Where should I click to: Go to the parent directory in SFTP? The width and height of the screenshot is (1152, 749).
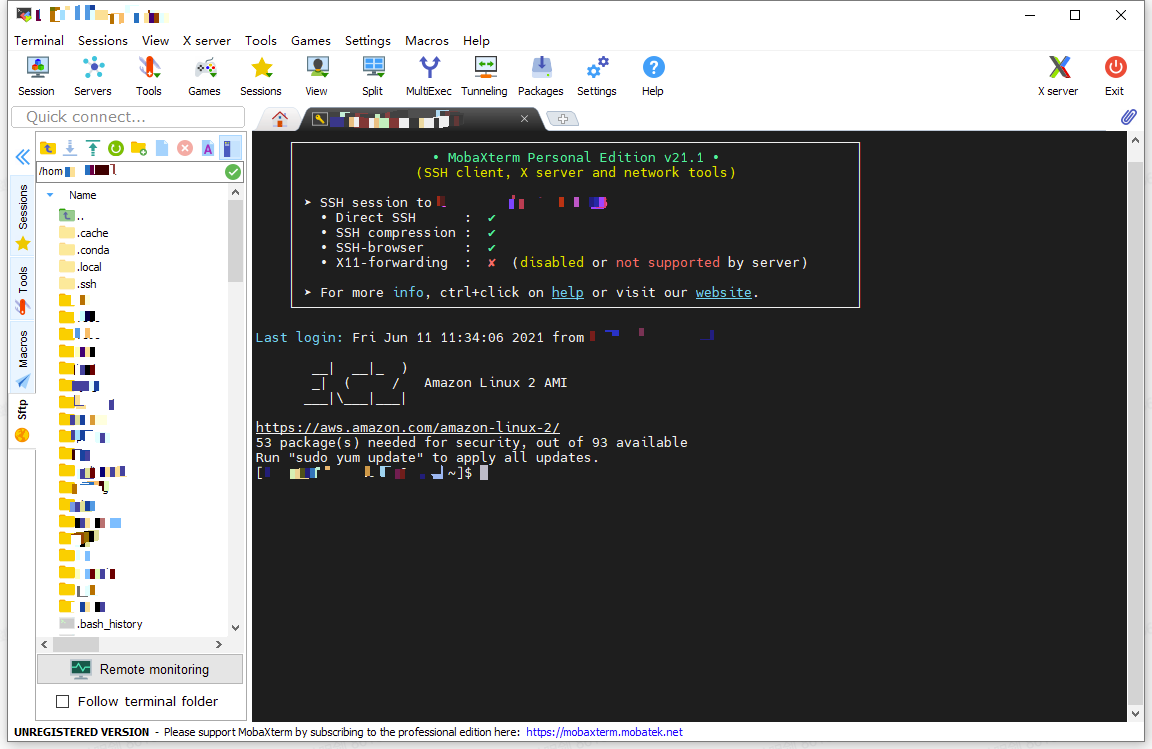(x=47, y=148)
